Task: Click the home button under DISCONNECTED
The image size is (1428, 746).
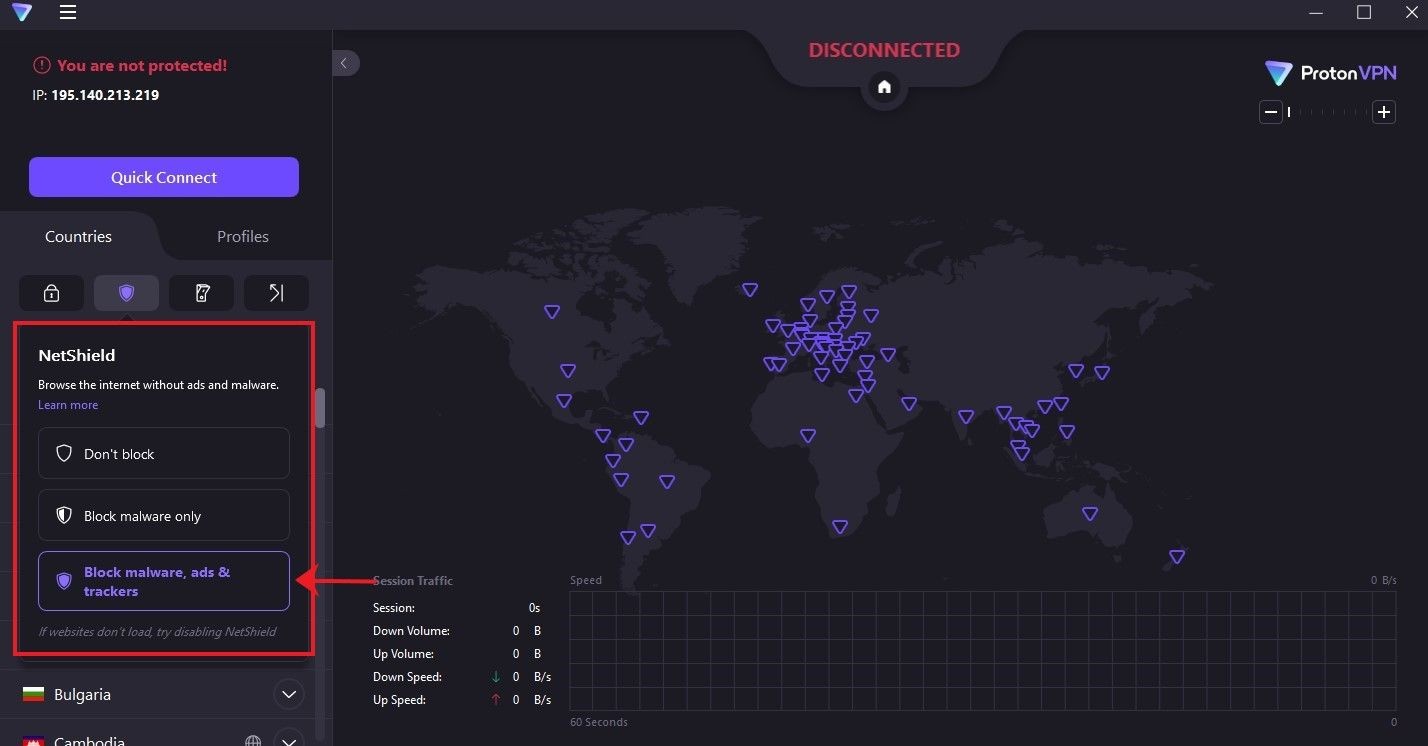Action: click(884, 87)
